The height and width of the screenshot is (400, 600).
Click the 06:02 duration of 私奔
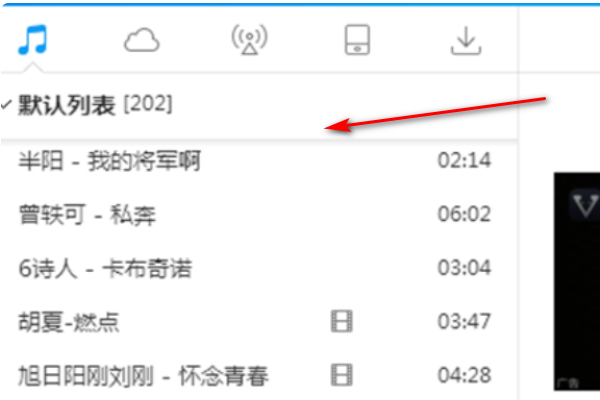464,214
